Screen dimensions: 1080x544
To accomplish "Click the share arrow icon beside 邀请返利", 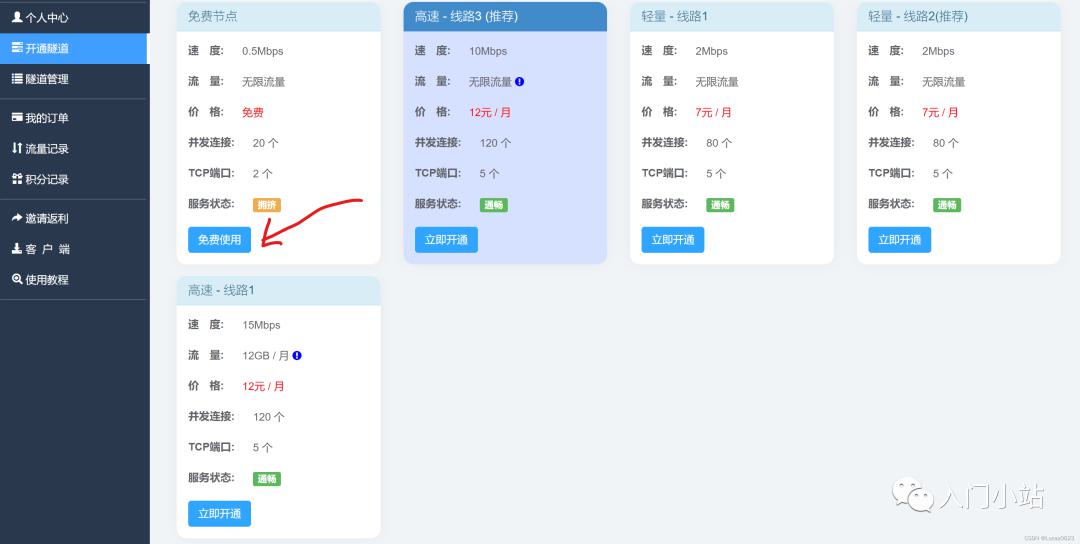I will point(17,218).
